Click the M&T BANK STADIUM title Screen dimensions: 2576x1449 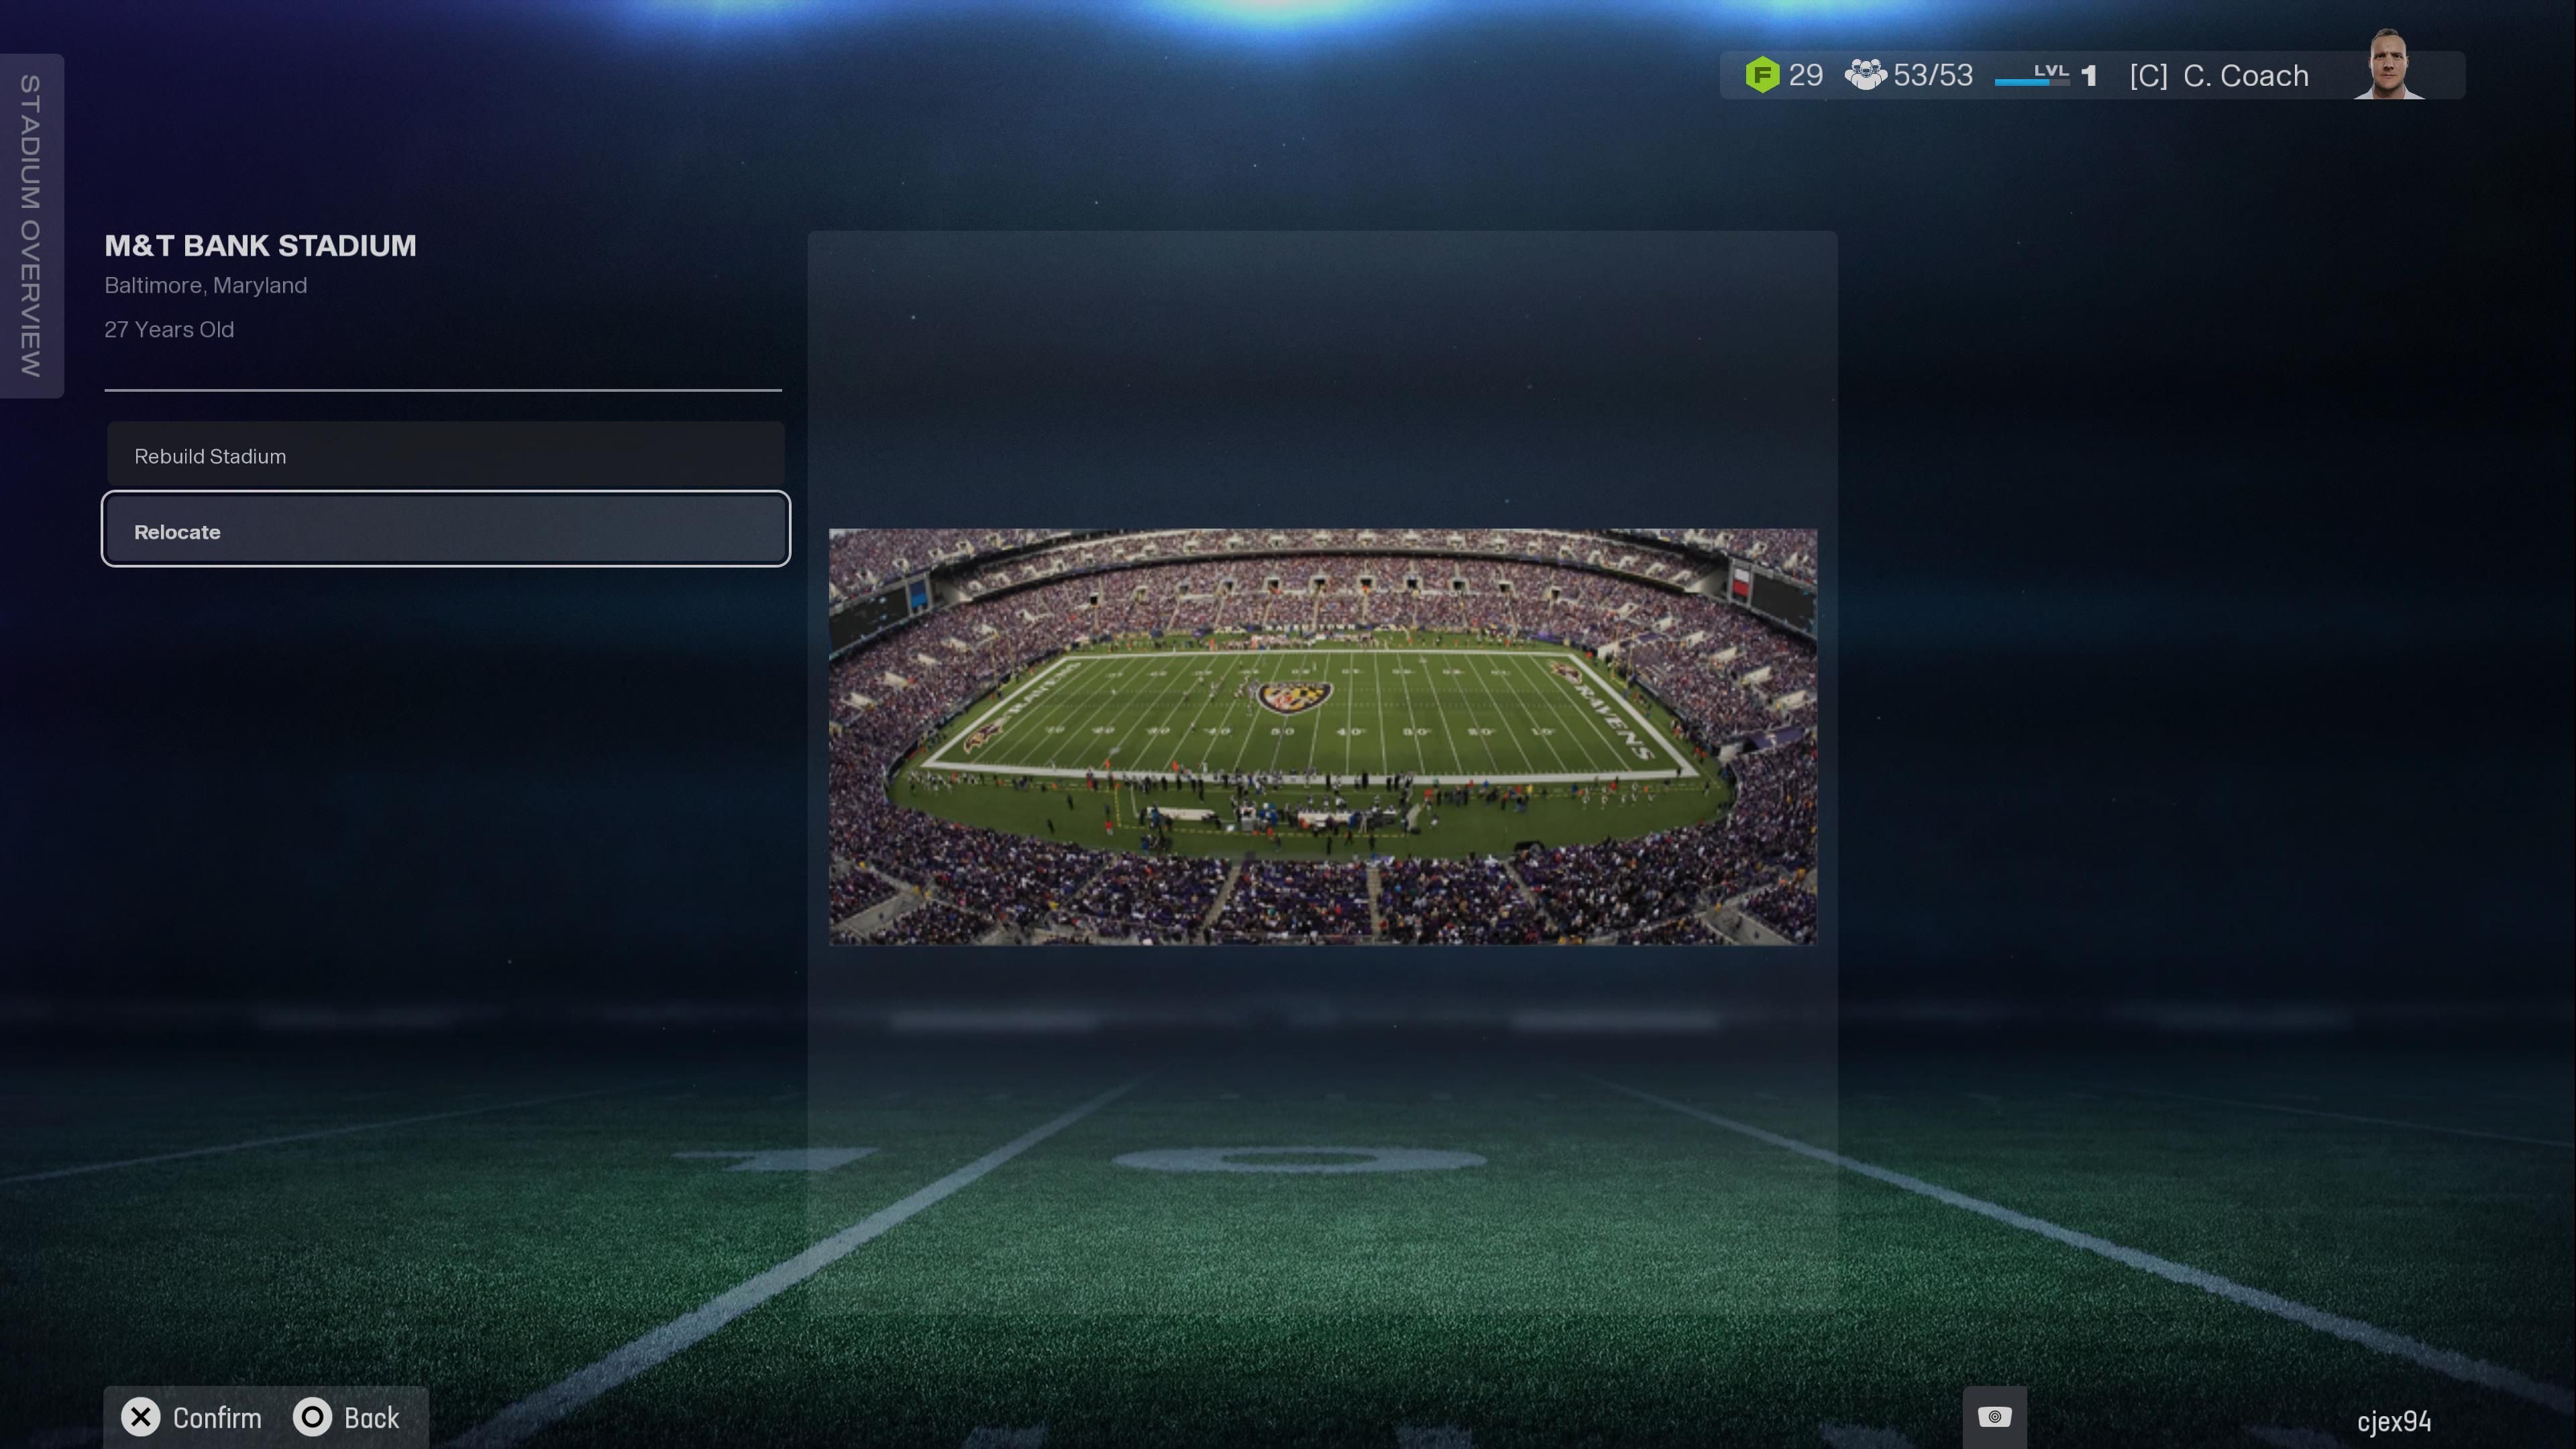(x=260, y=246)
